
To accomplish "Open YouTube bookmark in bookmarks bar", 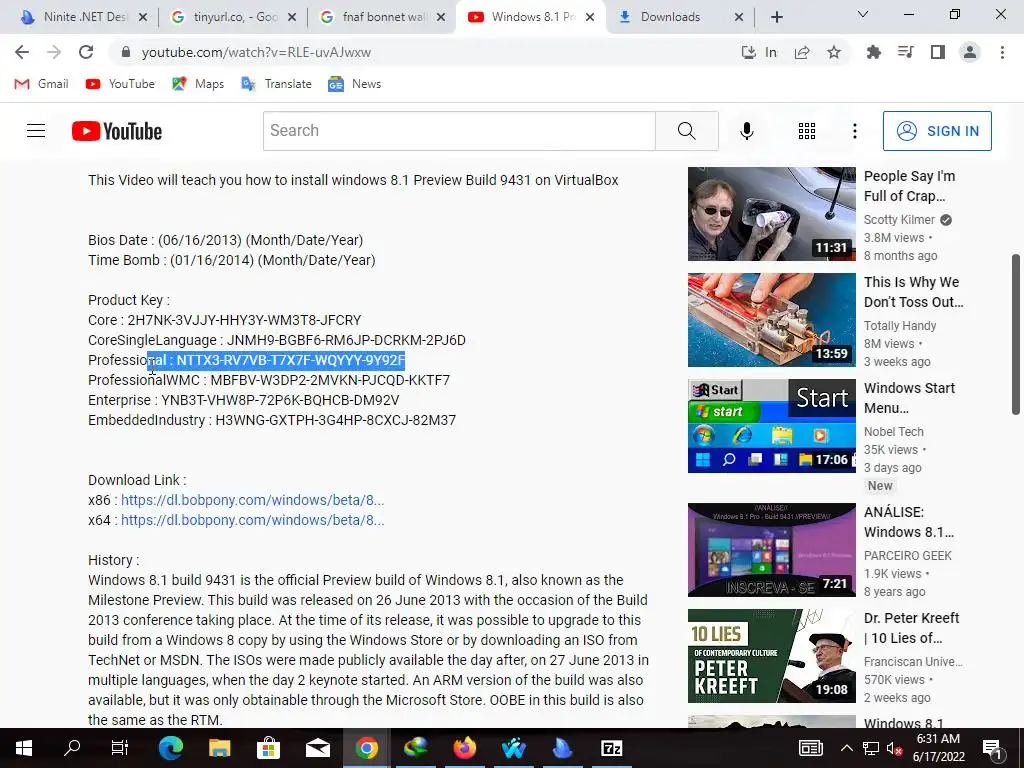I will 120,84.
